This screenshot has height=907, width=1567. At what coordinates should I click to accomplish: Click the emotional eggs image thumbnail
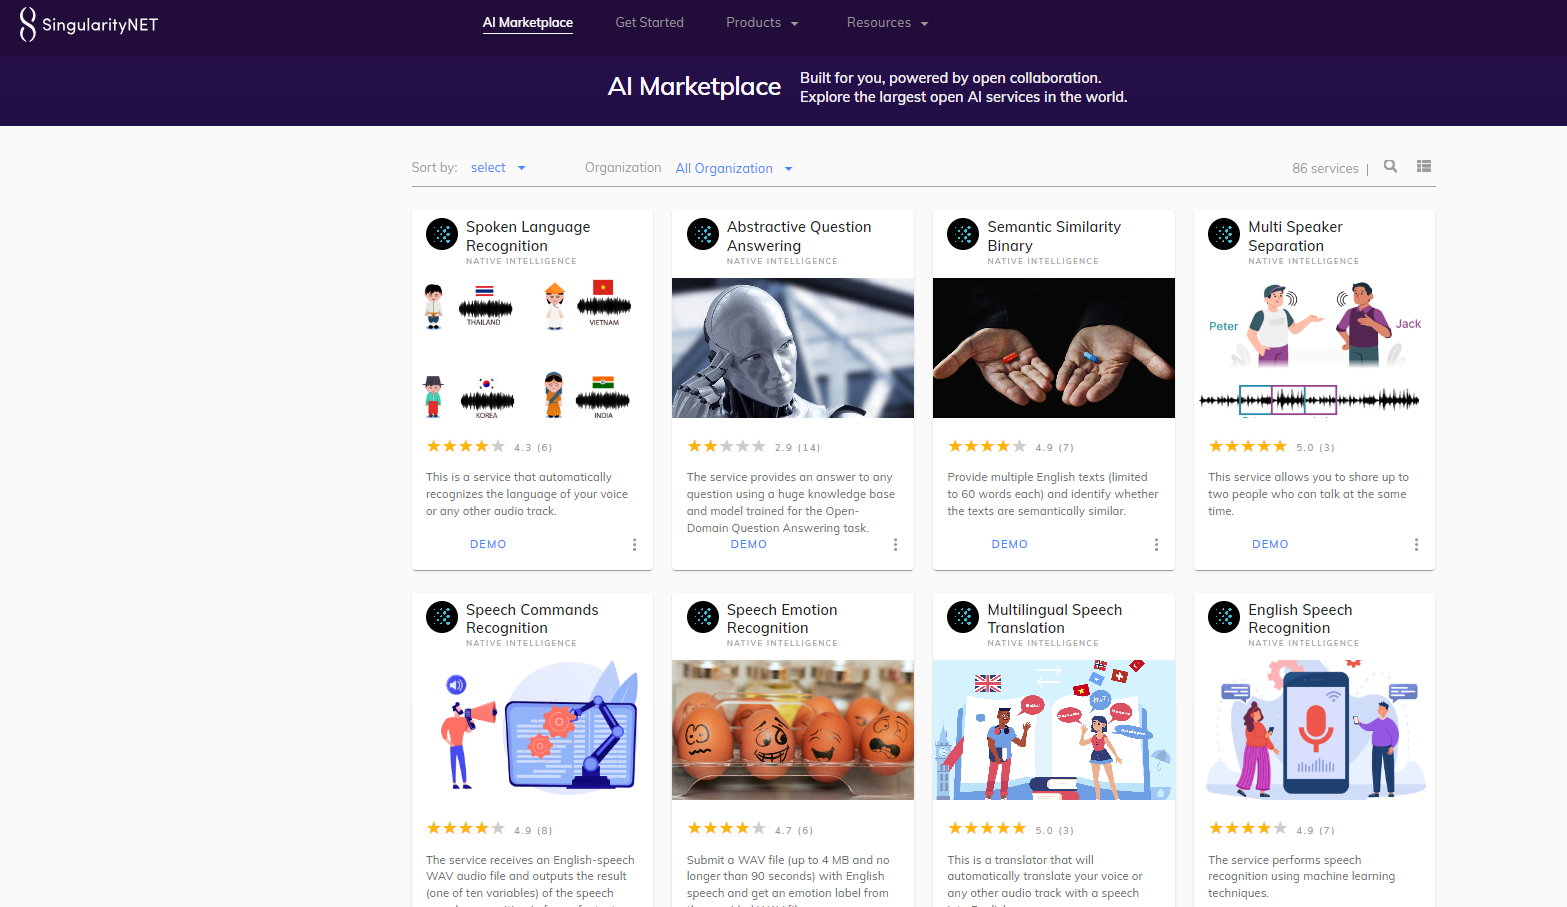pyautogui.click(x=793, y=730)
